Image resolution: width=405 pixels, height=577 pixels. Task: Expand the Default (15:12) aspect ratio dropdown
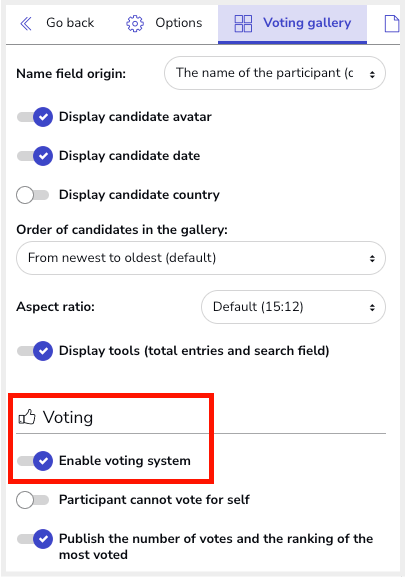coord(293,307)
